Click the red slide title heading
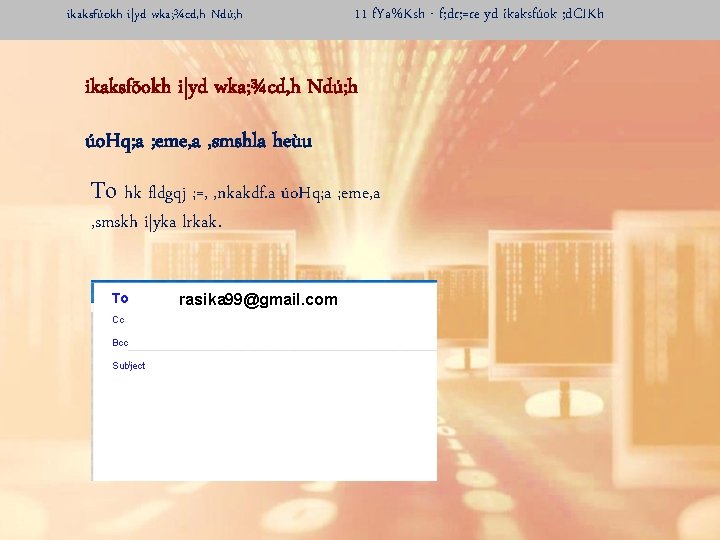Image resolution: width=720 pixels, height=540 pixels. tap(221, 87)
